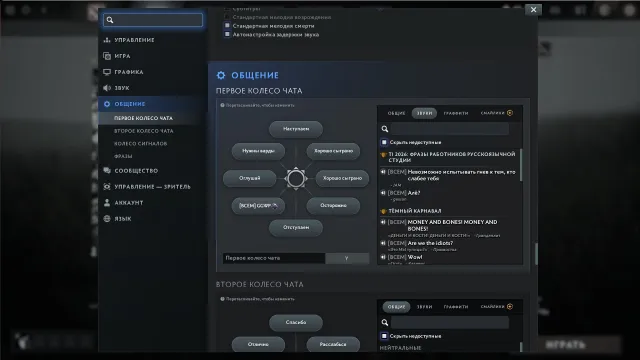Select the 'Спасибо' slot in second wheel

(296, 322)
